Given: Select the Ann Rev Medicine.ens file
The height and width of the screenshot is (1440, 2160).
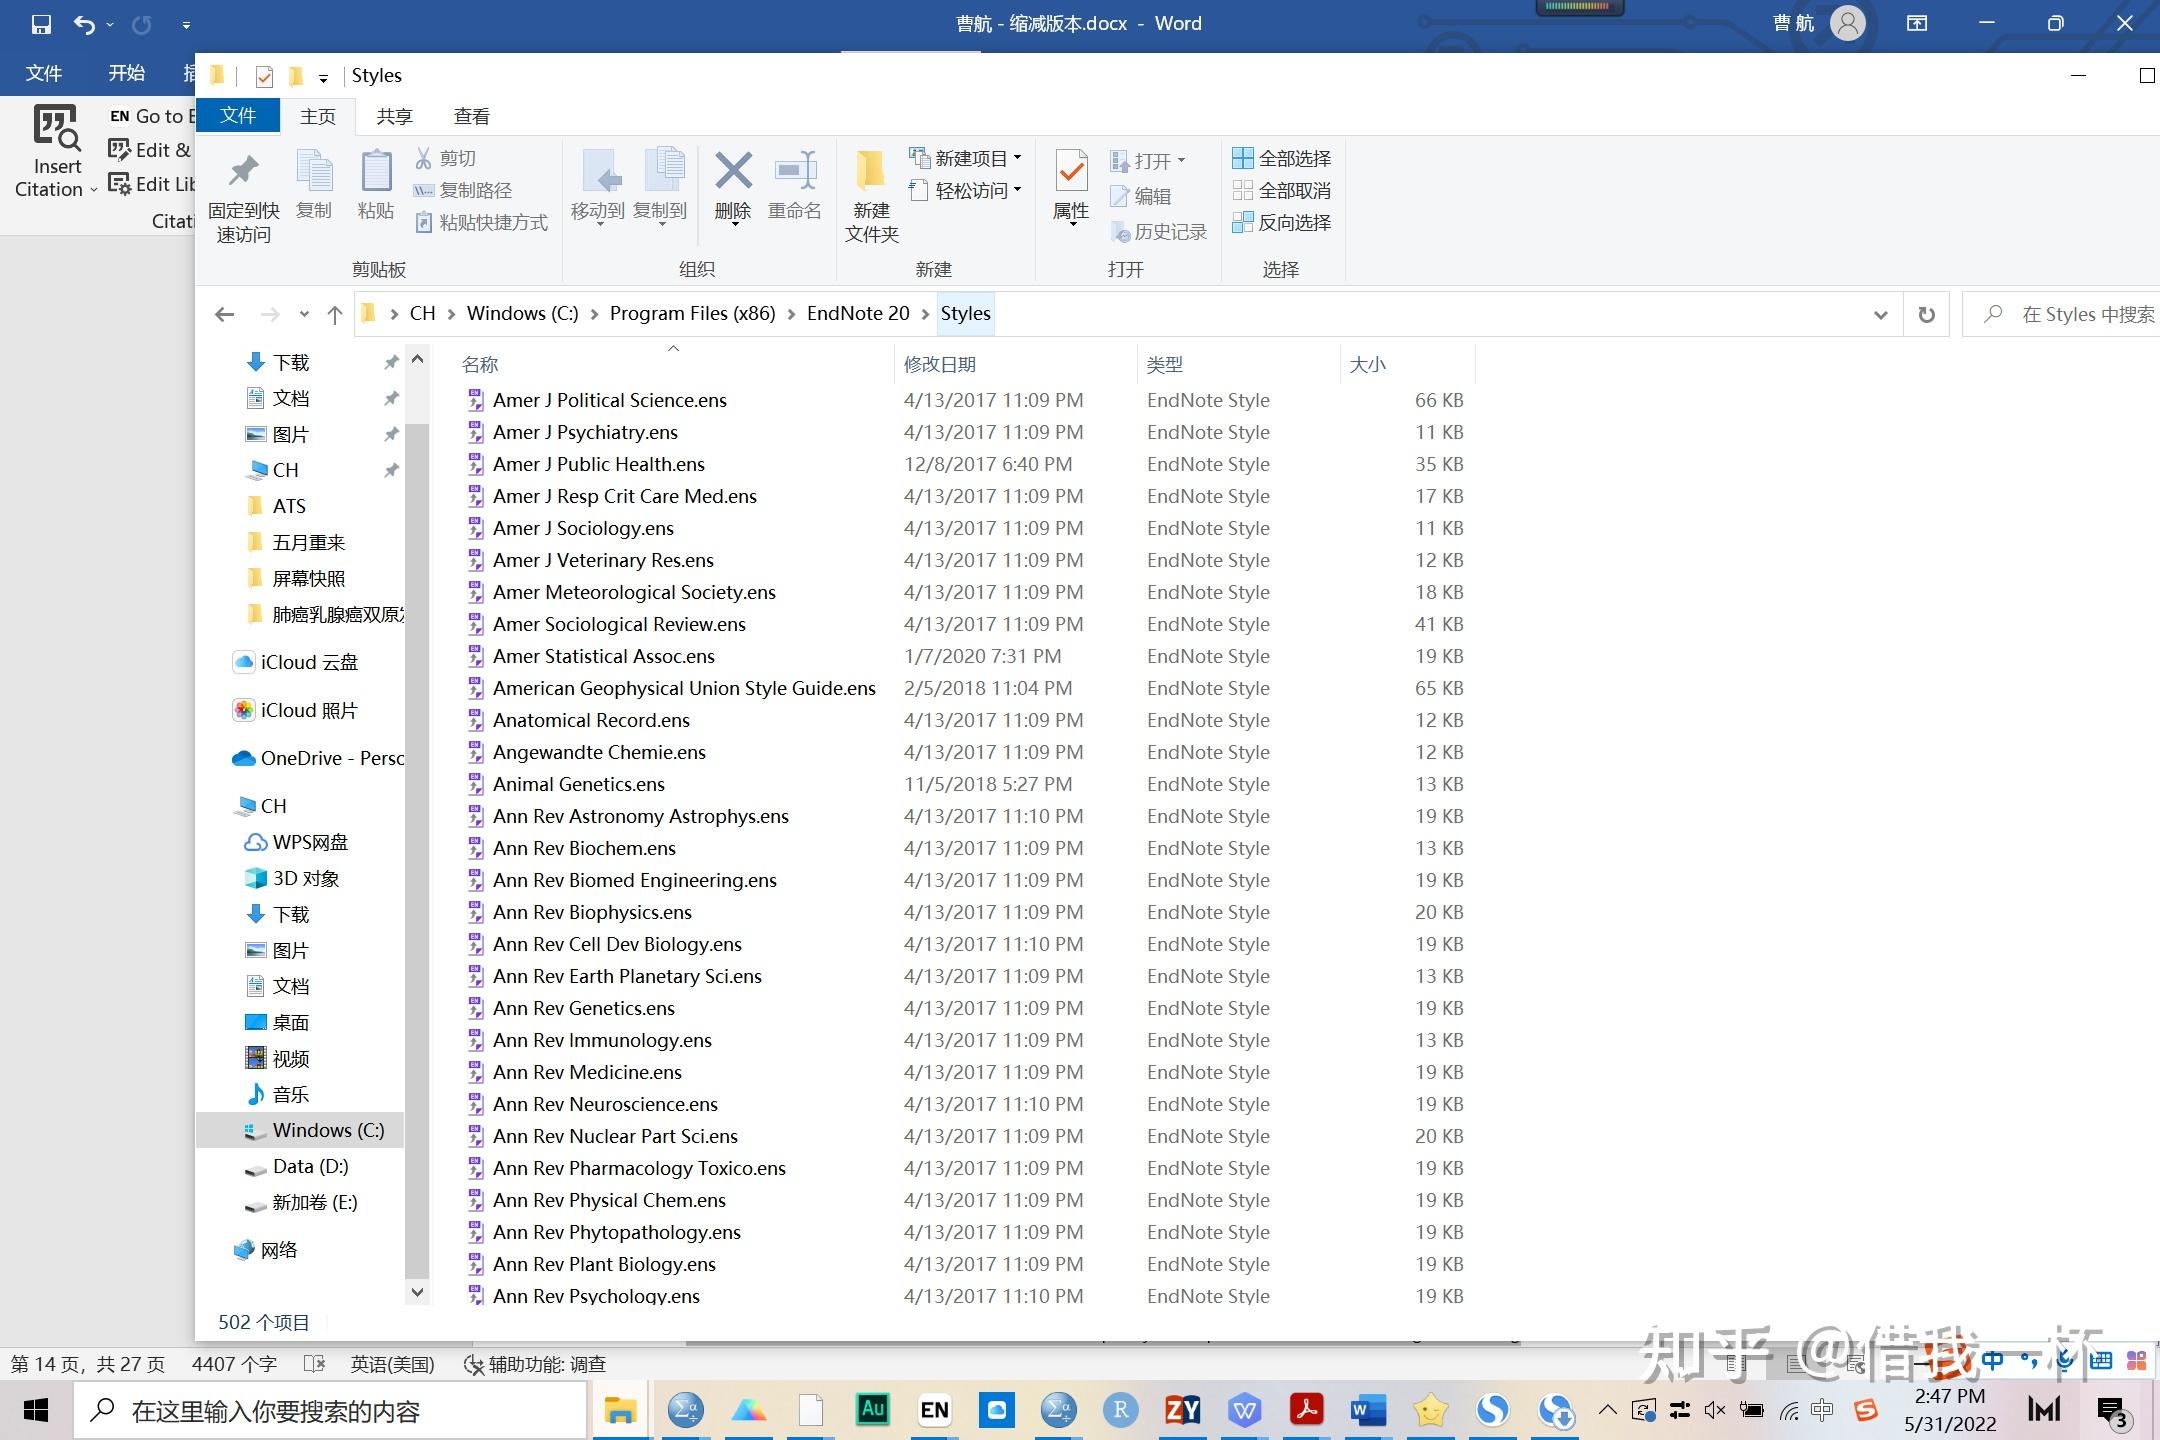Looking at the screenshot, I should click(x=587, y=1072).
